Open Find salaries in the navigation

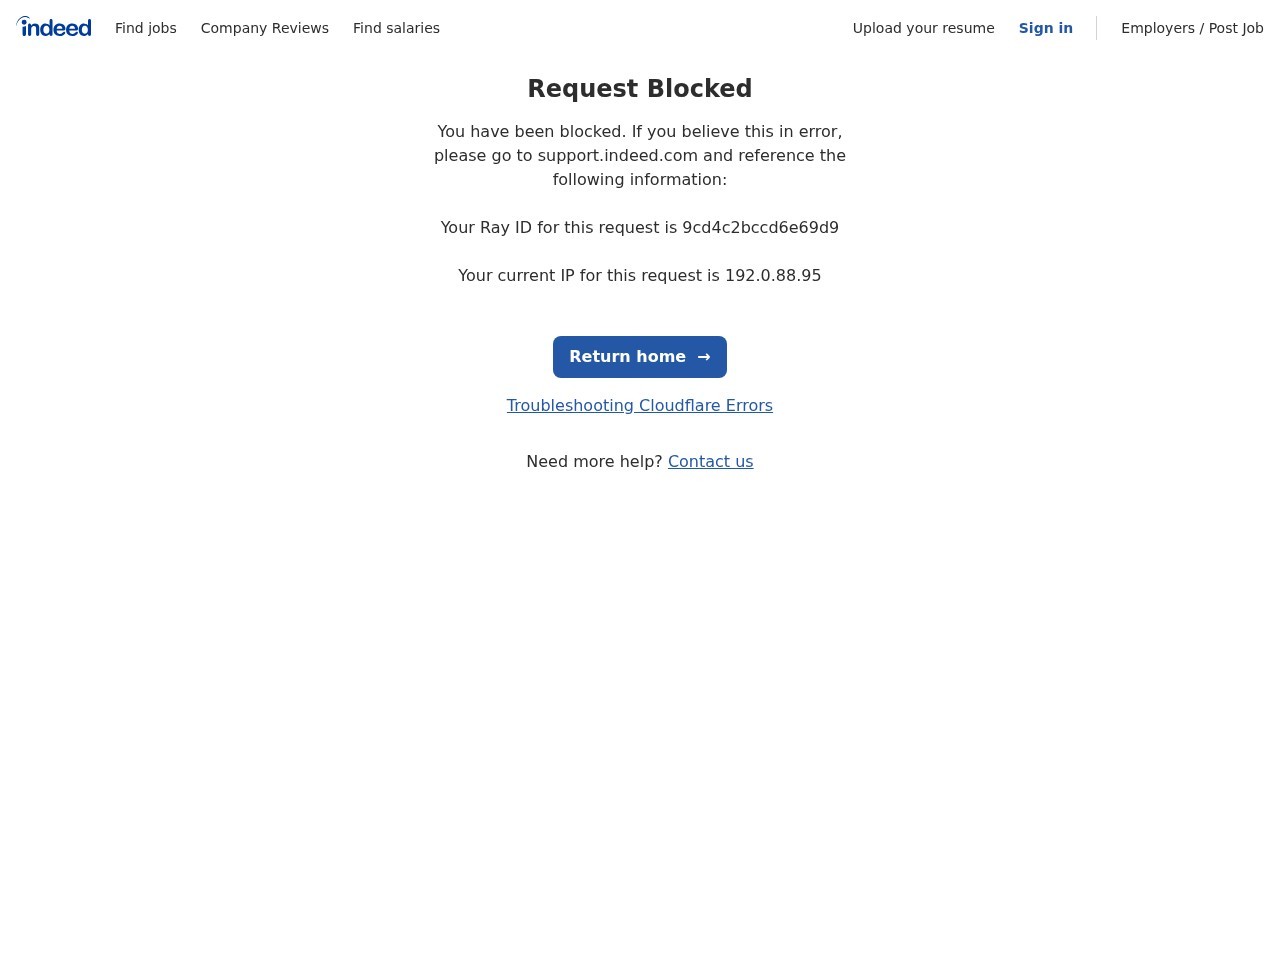click(396, 28)
